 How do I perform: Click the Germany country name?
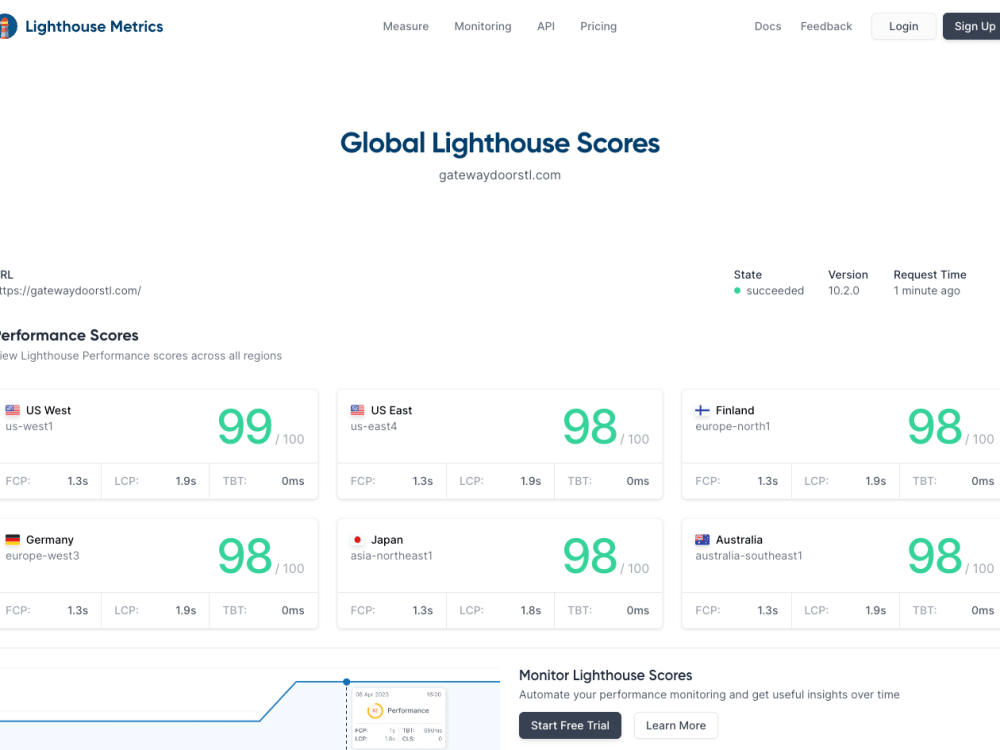click(x=50, y=540)
